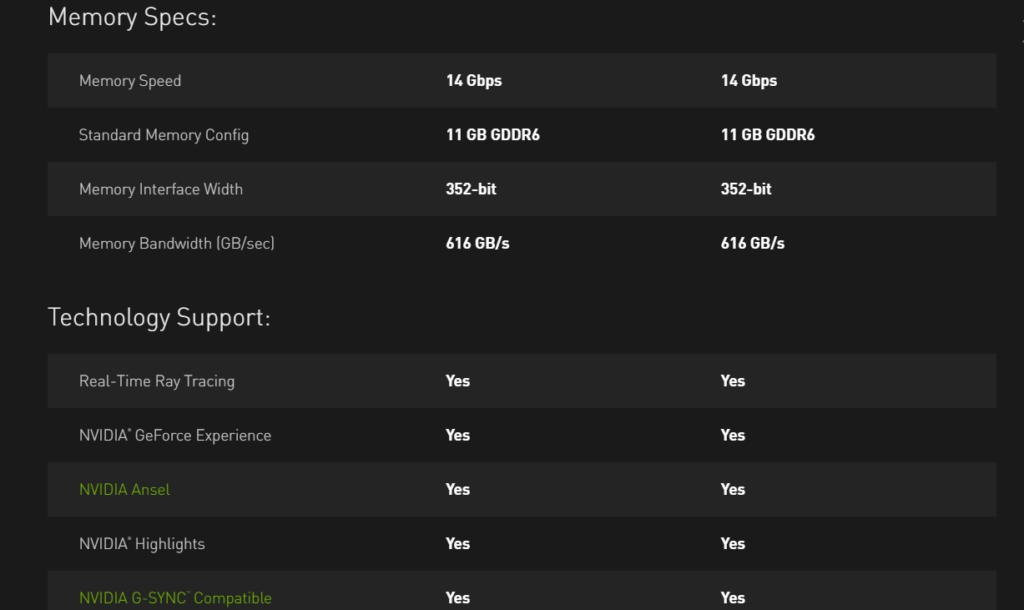Click the NVIDIA Highlights row label
This screenshot has height=610, width=1024.
142,544
